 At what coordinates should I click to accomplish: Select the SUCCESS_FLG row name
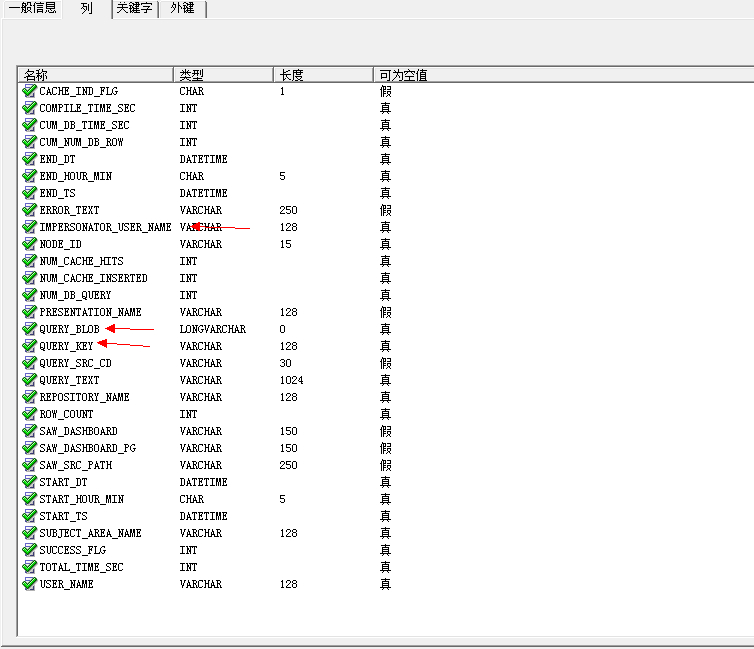tap(73, 550)
